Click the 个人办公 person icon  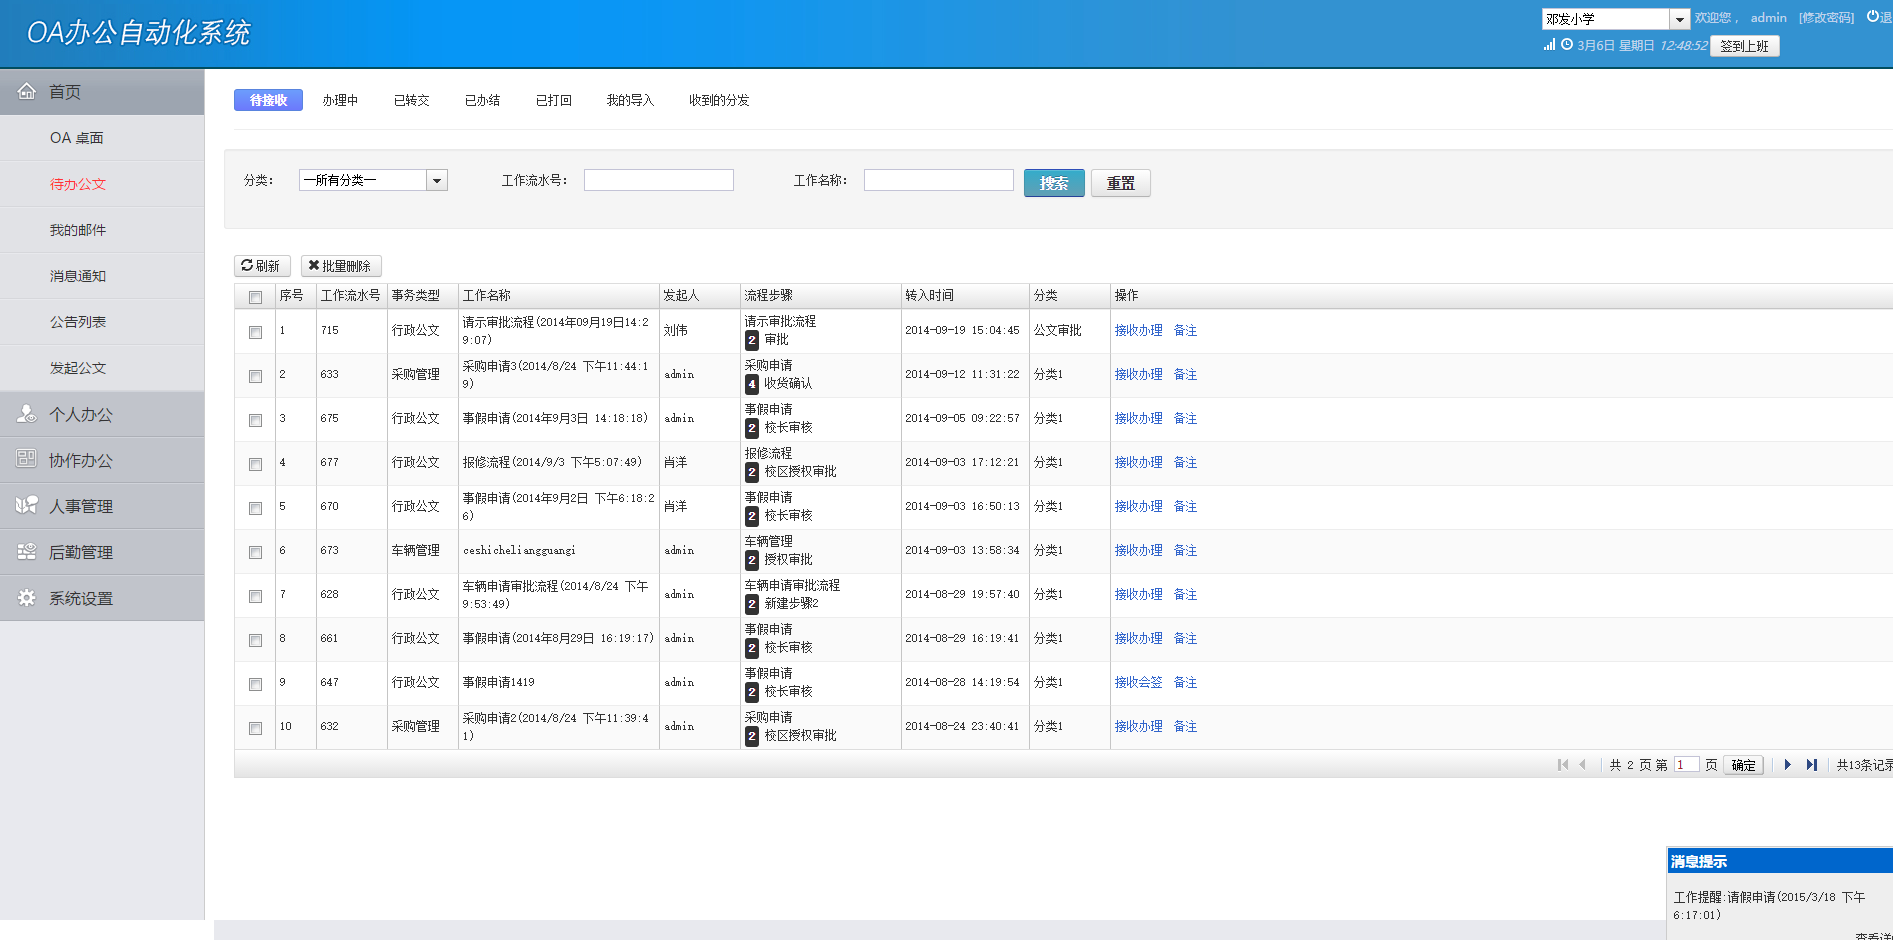click(27, 413)
